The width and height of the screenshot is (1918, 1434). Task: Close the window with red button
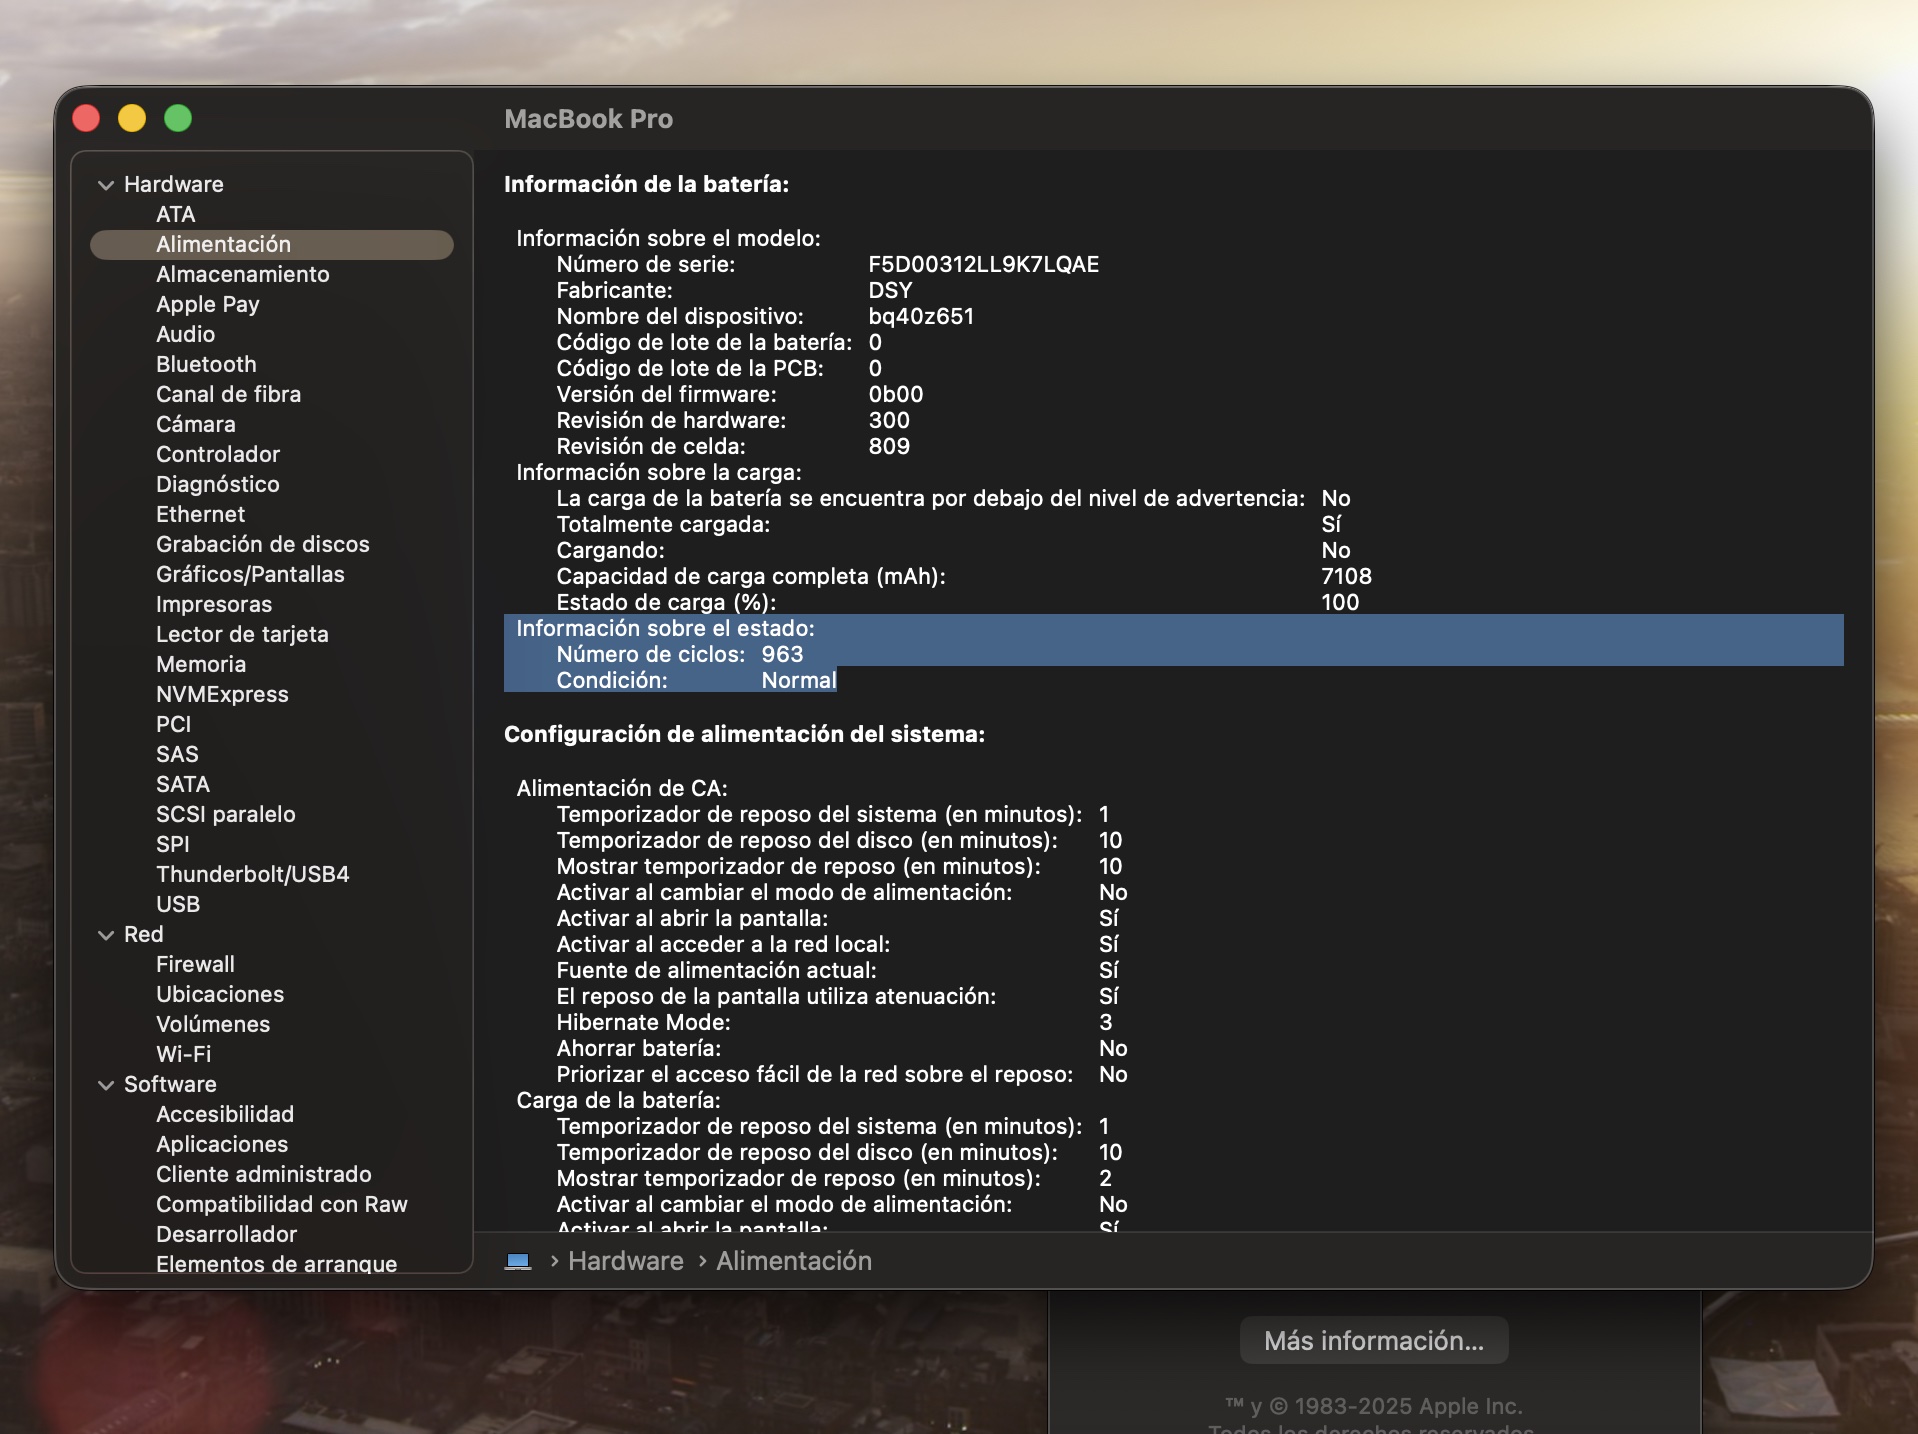(87, 119)
